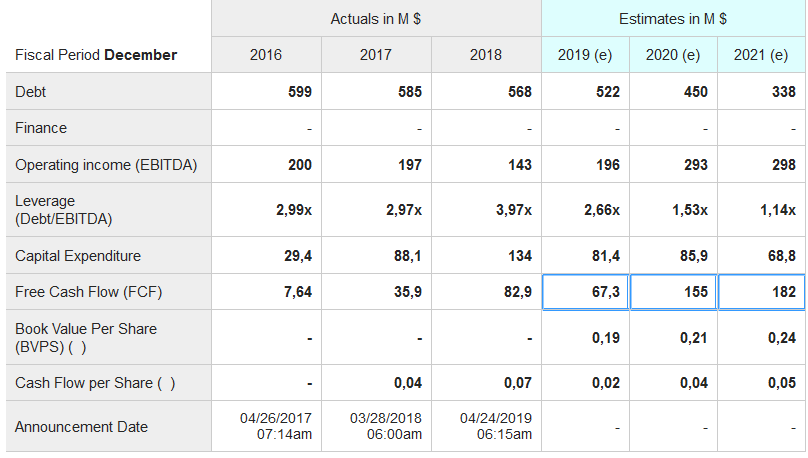
Task: Select the 2021 (e) column header
Action: click(x=761, y=55)
